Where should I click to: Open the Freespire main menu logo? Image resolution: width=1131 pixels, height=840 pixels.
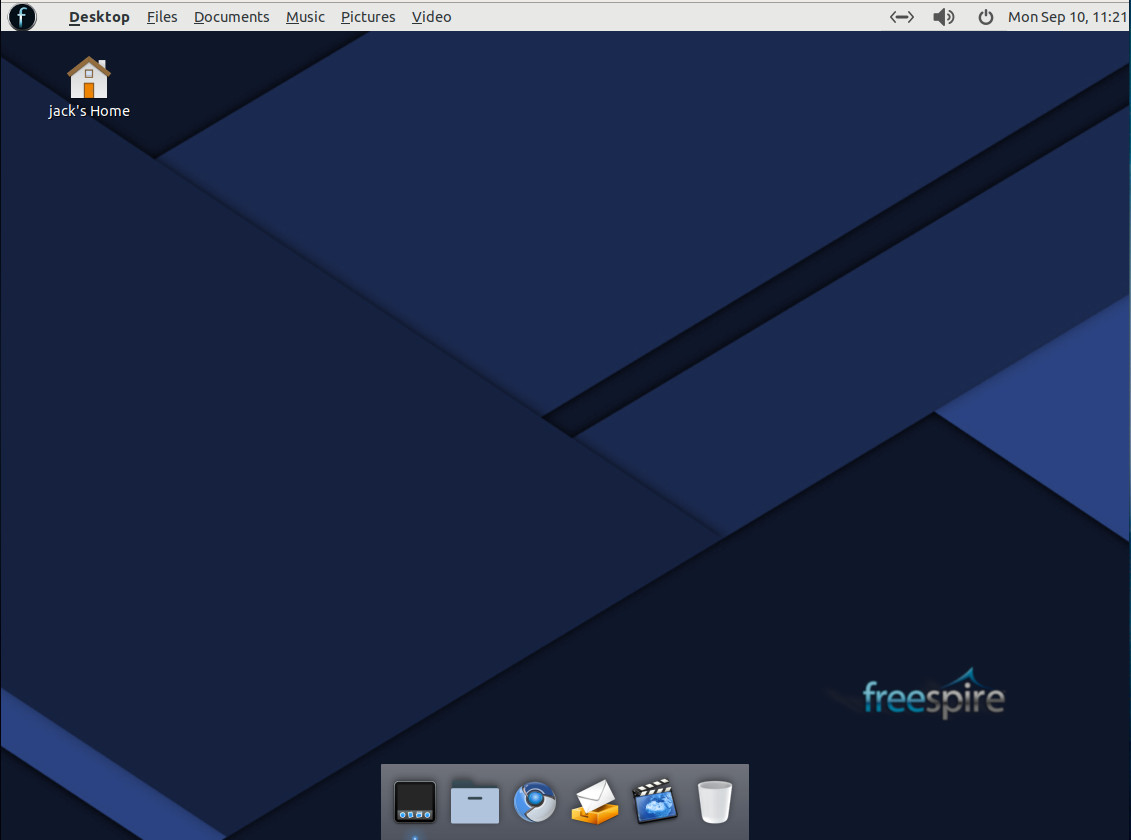(x=22, y=17)
